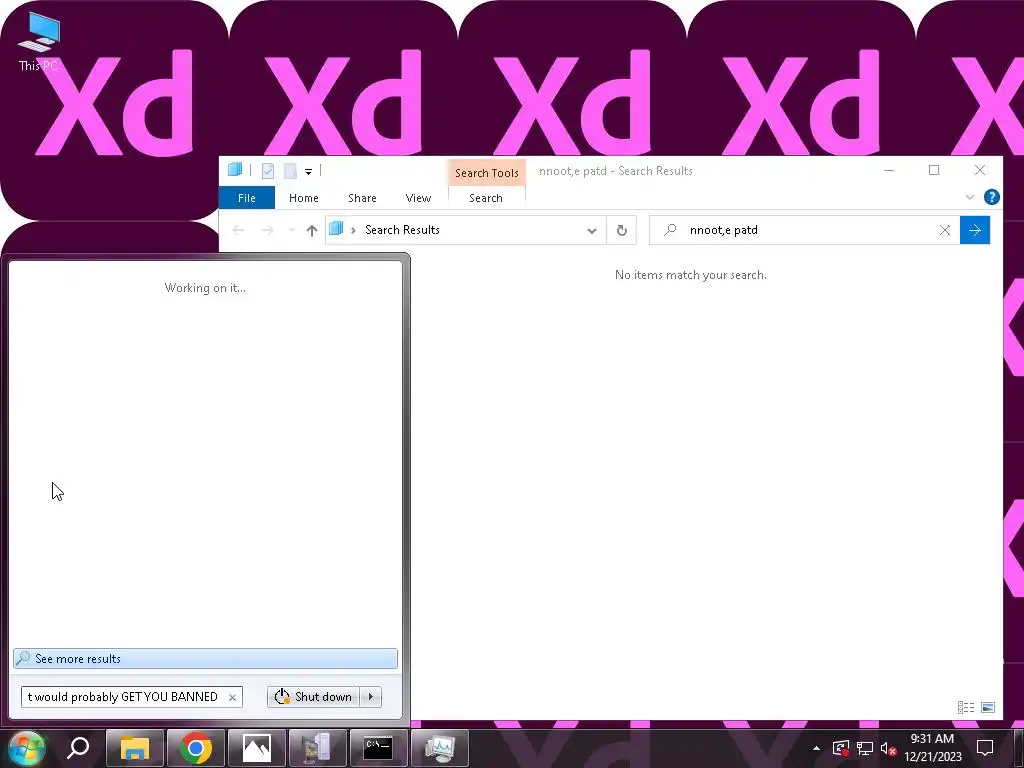
Task: Expand address bar breadcrumb chevron
Action: click(x=353, y=231)
